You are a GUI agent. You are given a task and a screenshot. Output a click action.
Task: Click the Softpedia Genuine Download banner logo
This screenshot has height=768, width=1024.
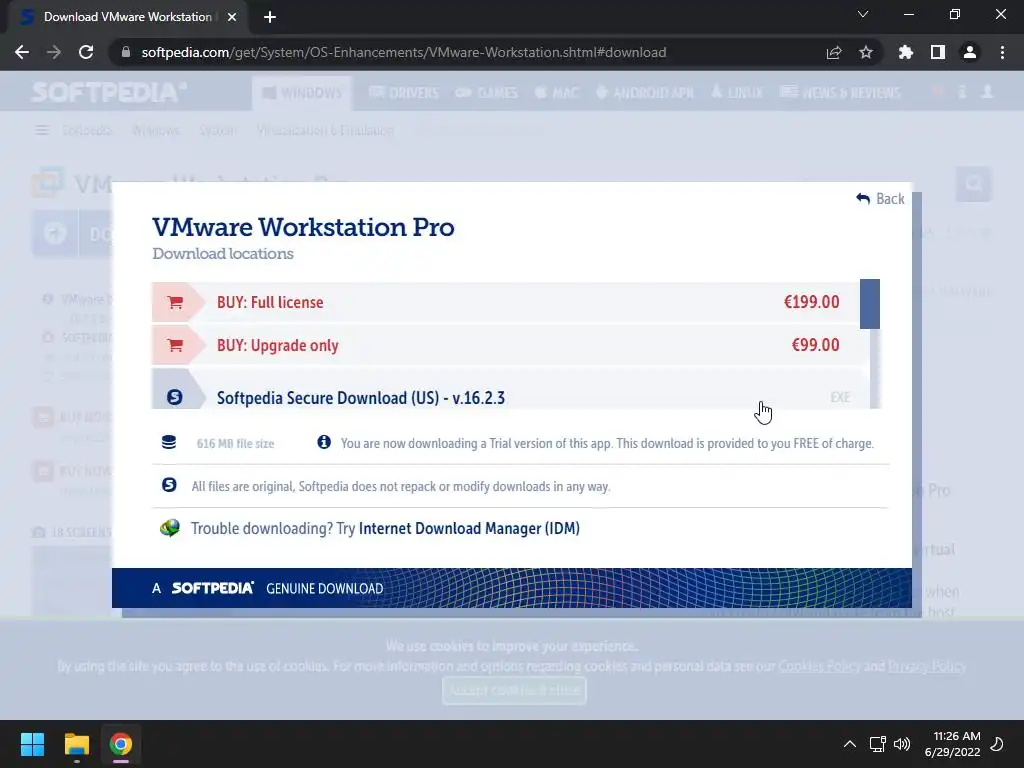tap(212, 588)
